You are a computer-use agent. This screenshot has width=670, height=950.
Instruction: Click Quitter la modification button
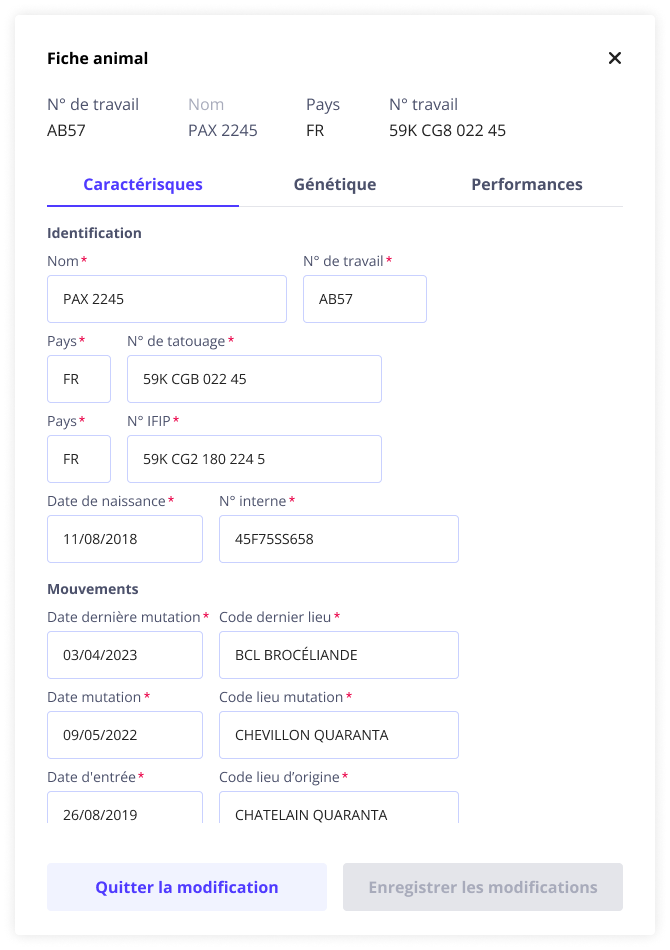click(187, 887)
